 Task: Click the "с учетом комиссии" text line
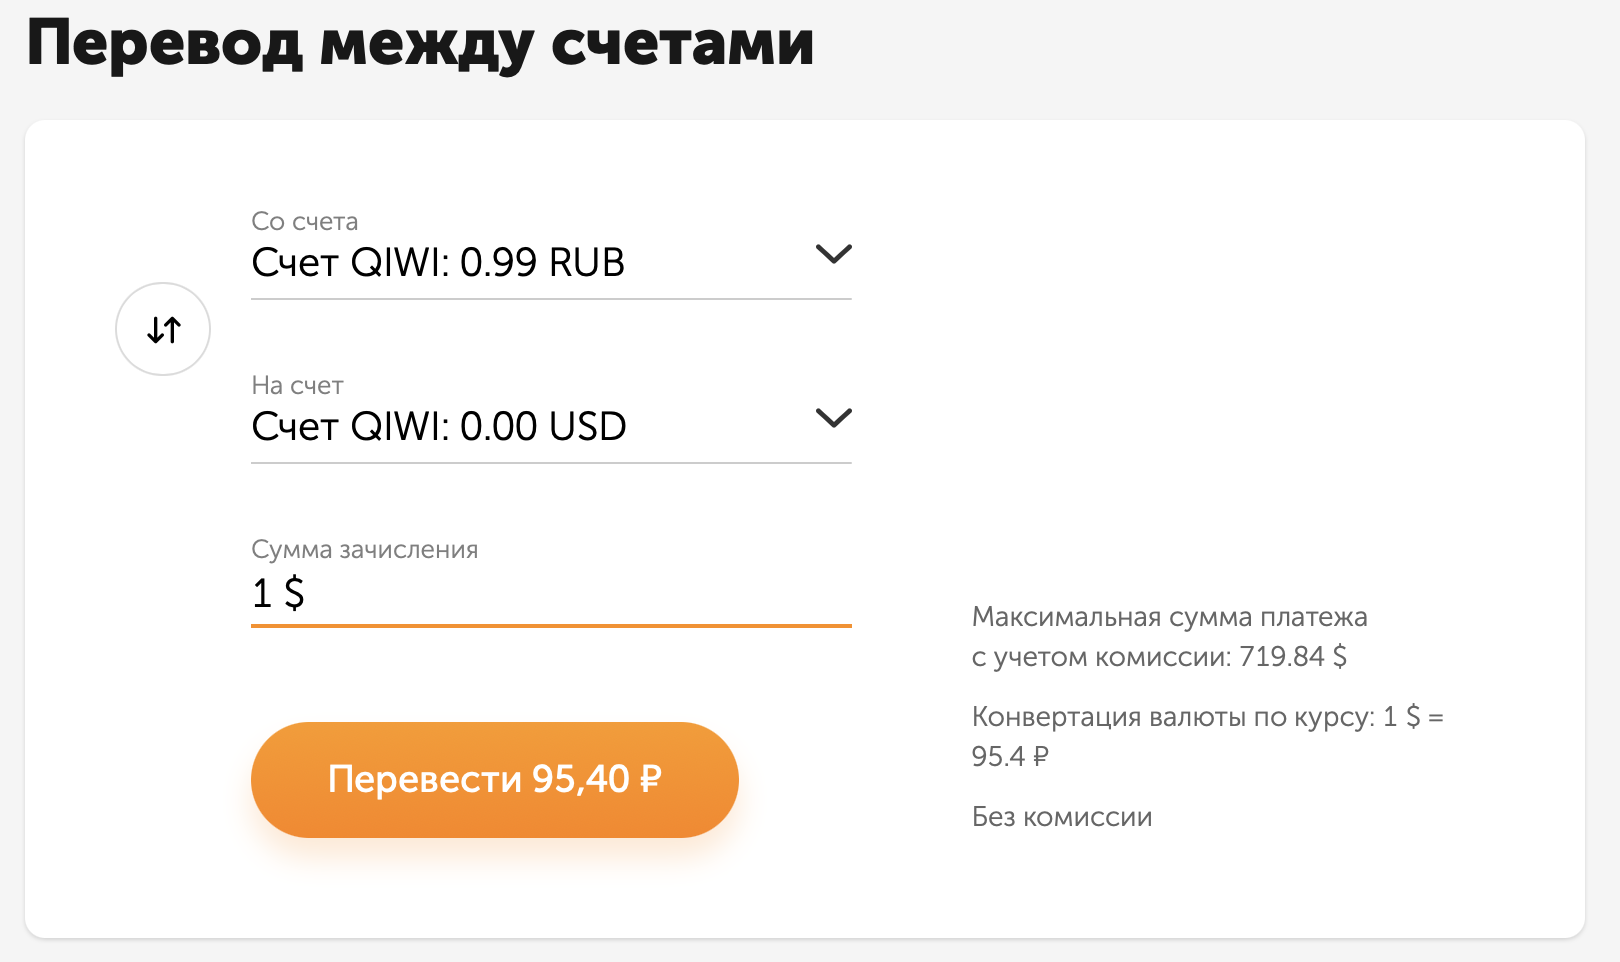(x=1101, y=657)
